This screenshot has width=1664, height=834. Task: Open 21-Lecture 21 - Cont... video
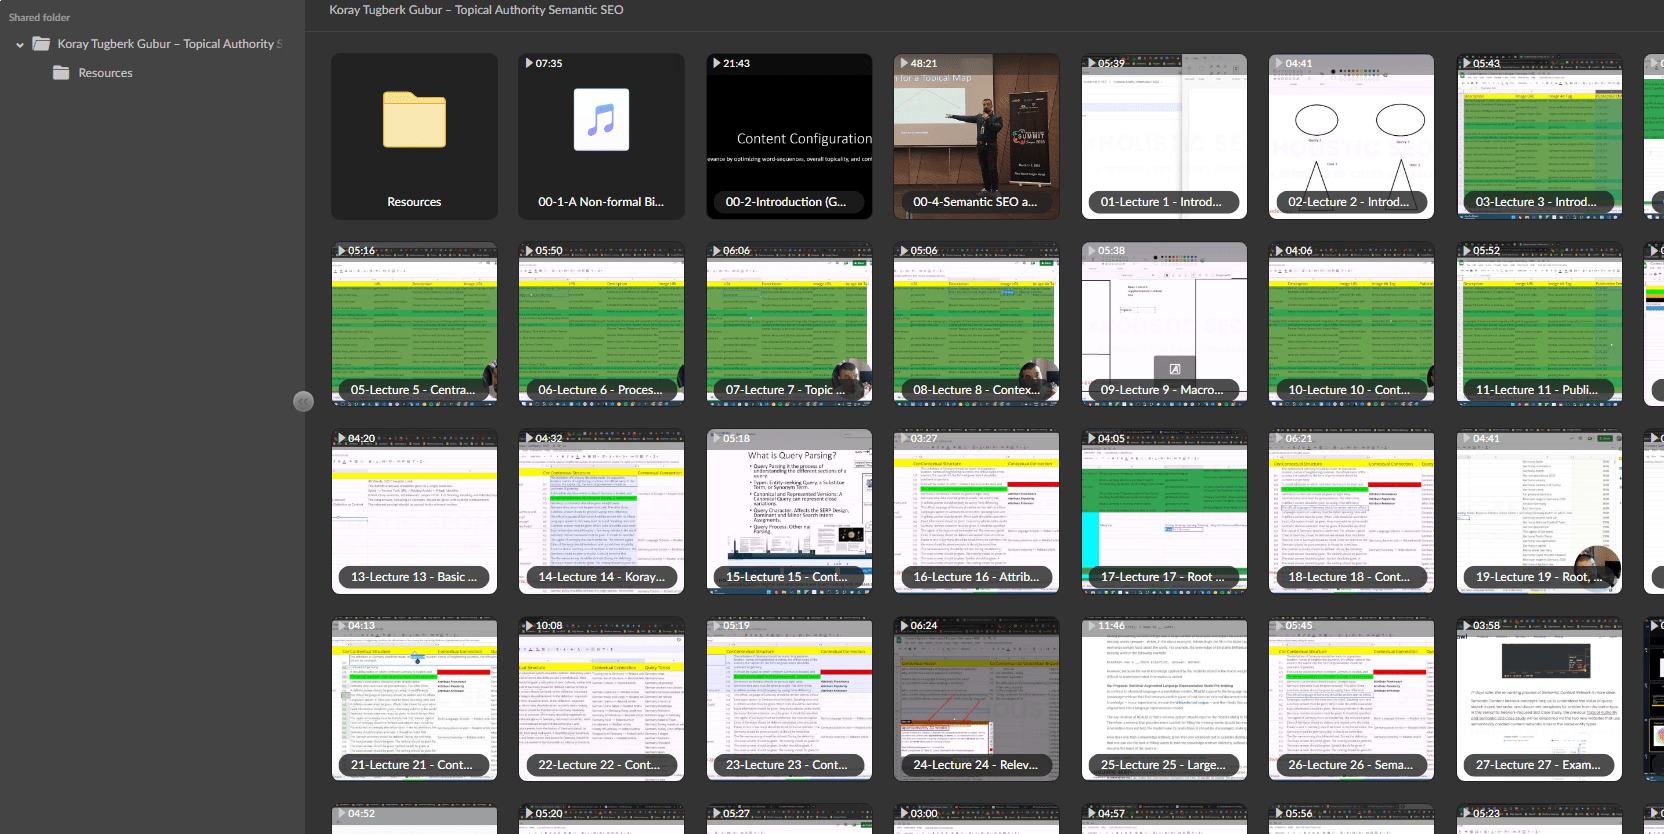414,699
